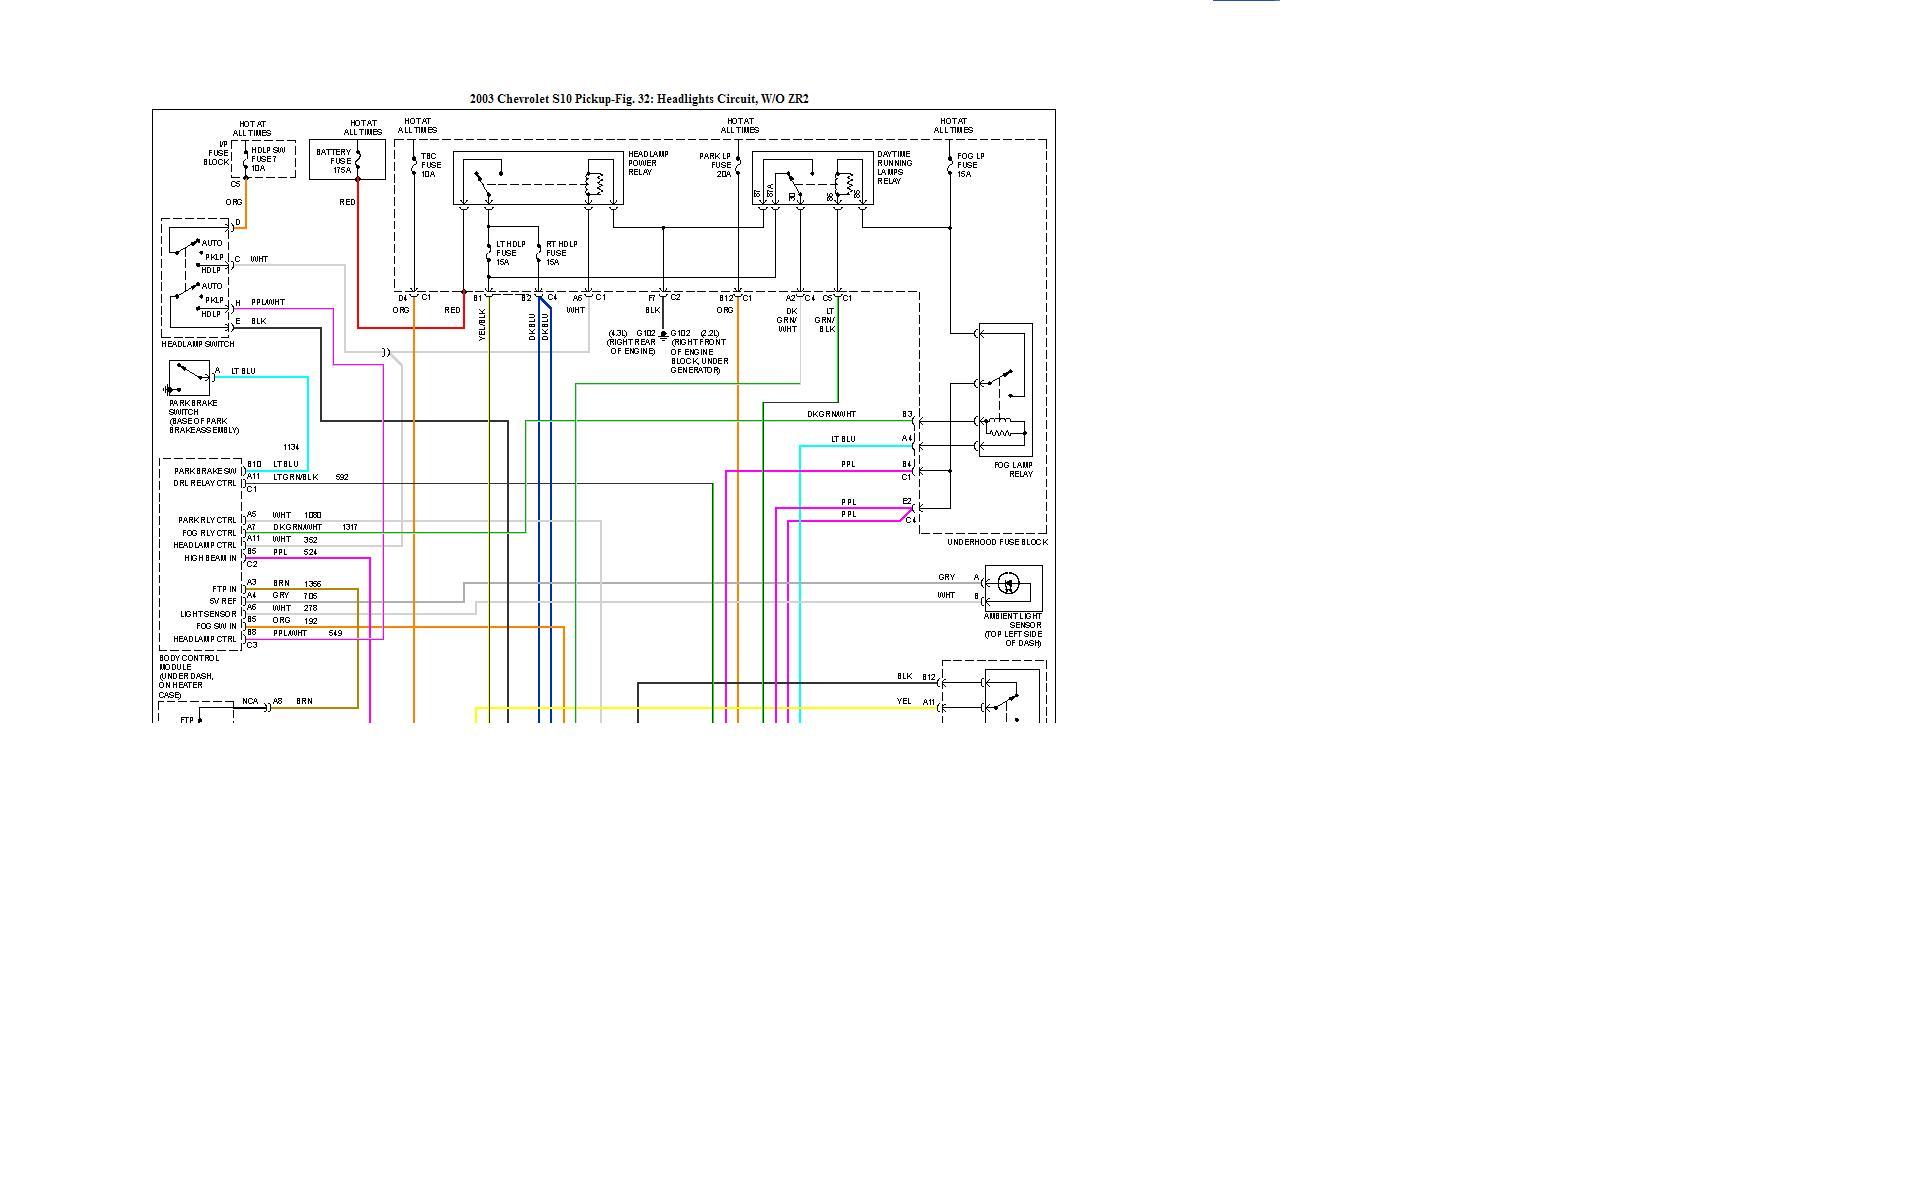
Task: Click the Battery Fuse 175A symbol
Action: pos(357,160)
